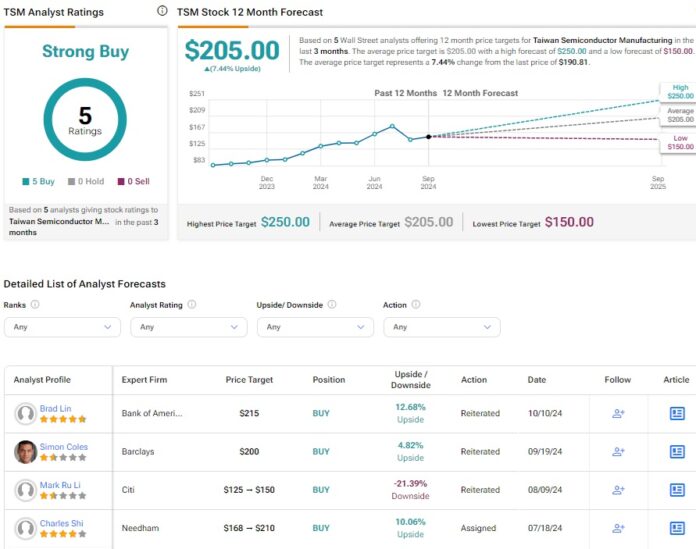Click the info icon beside TSM Analyst Ratings
This screenshot has width=696, height=549.
point(163,11)
